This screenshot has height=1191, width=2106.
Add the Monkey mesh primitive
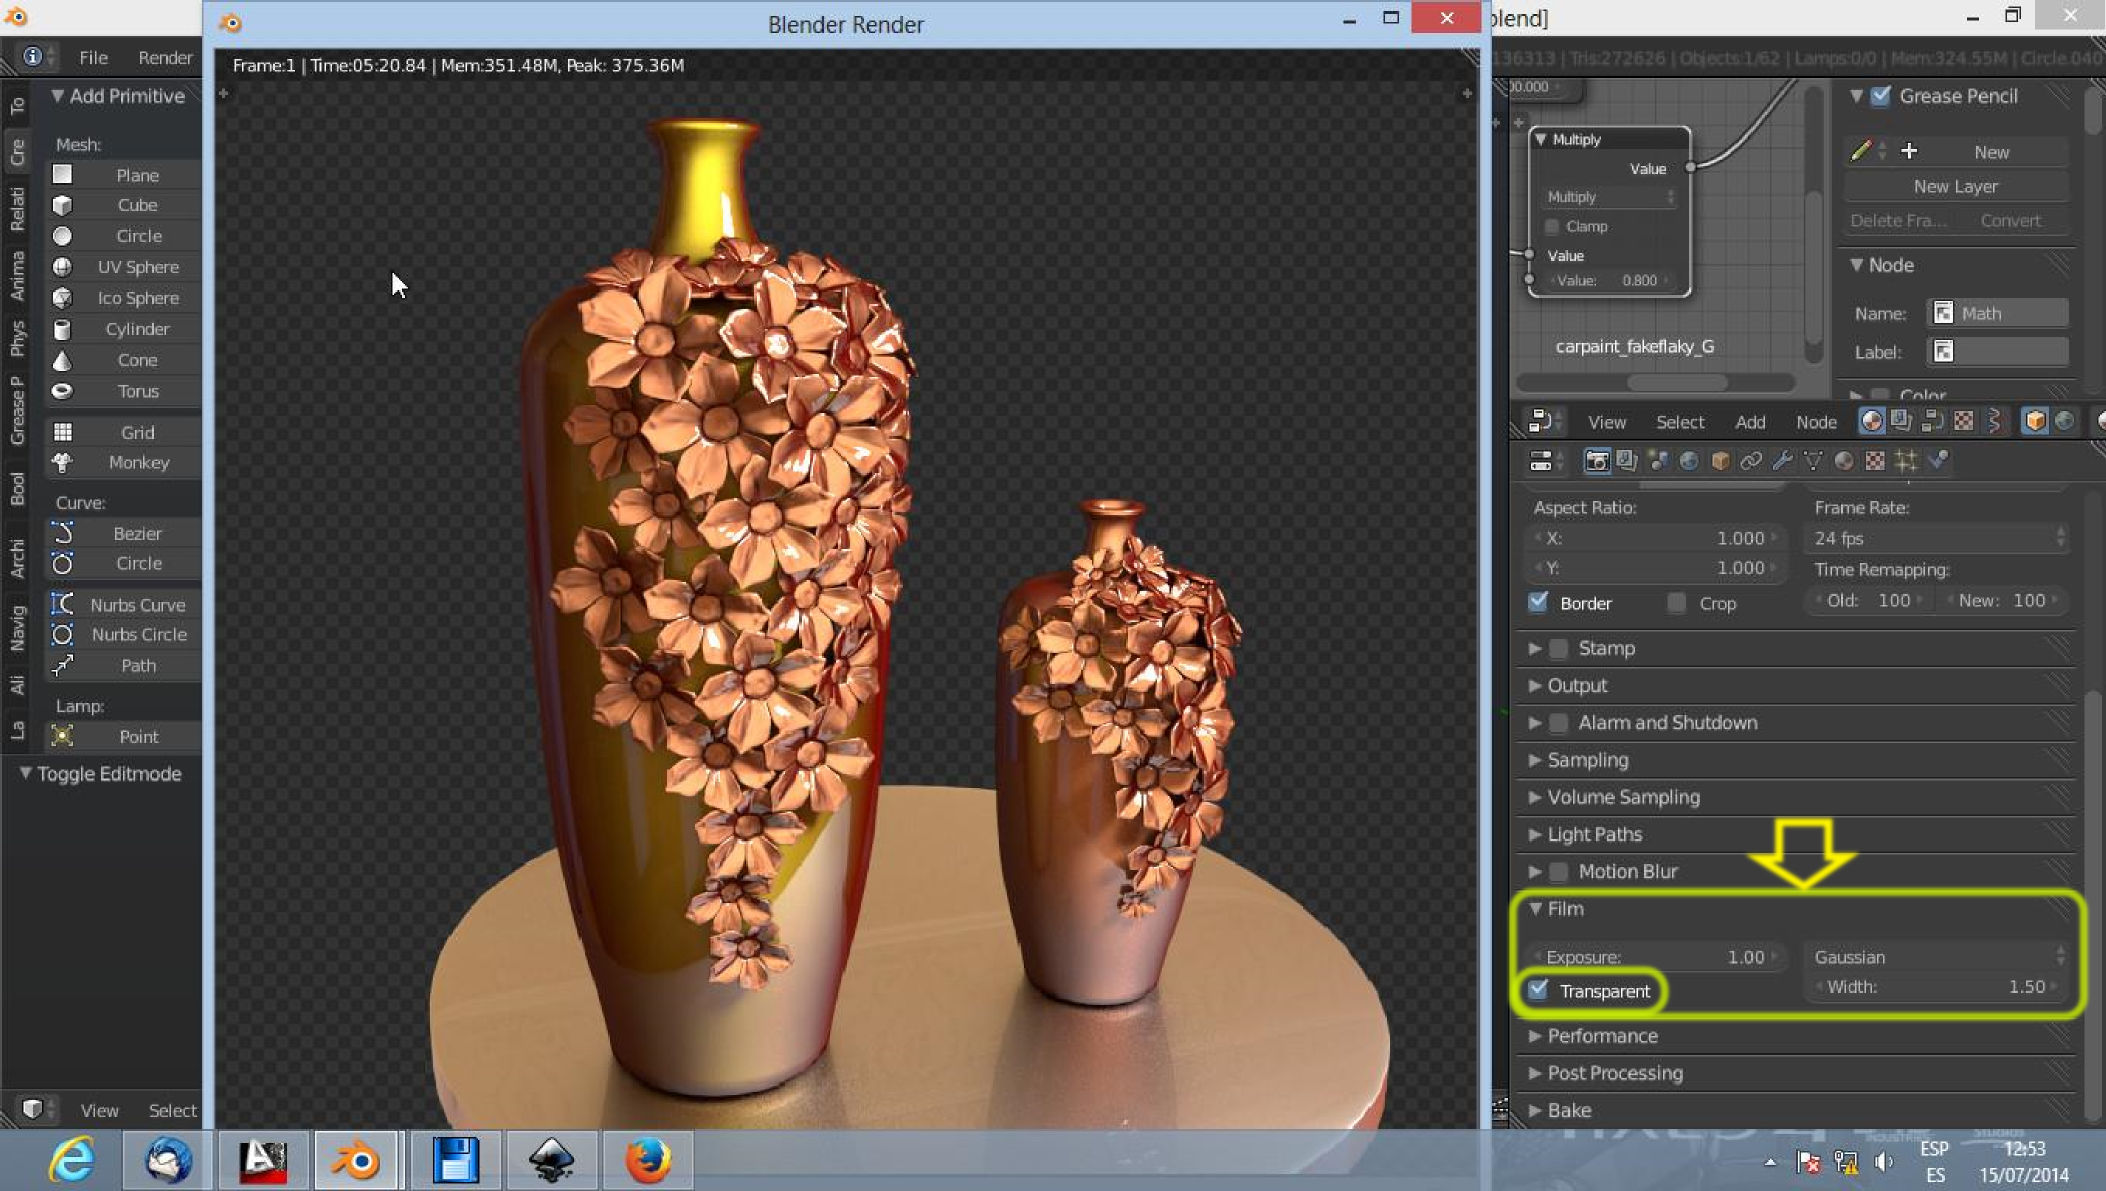tap(137, 463)
